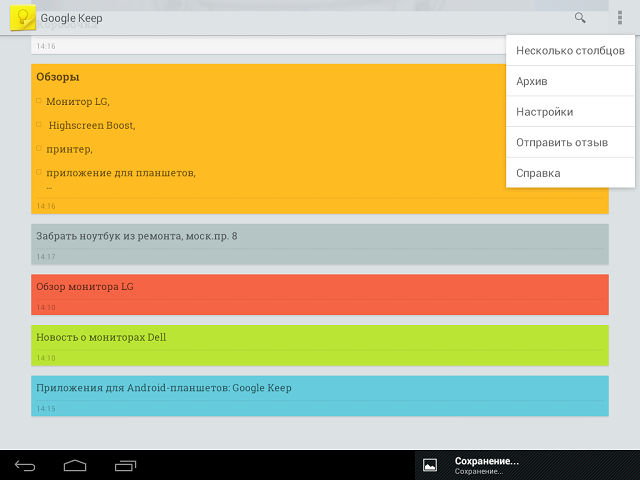Choose "Отправить отзыв" menu item
Viewport: 640px width, 480px height.
click(570, 142)
